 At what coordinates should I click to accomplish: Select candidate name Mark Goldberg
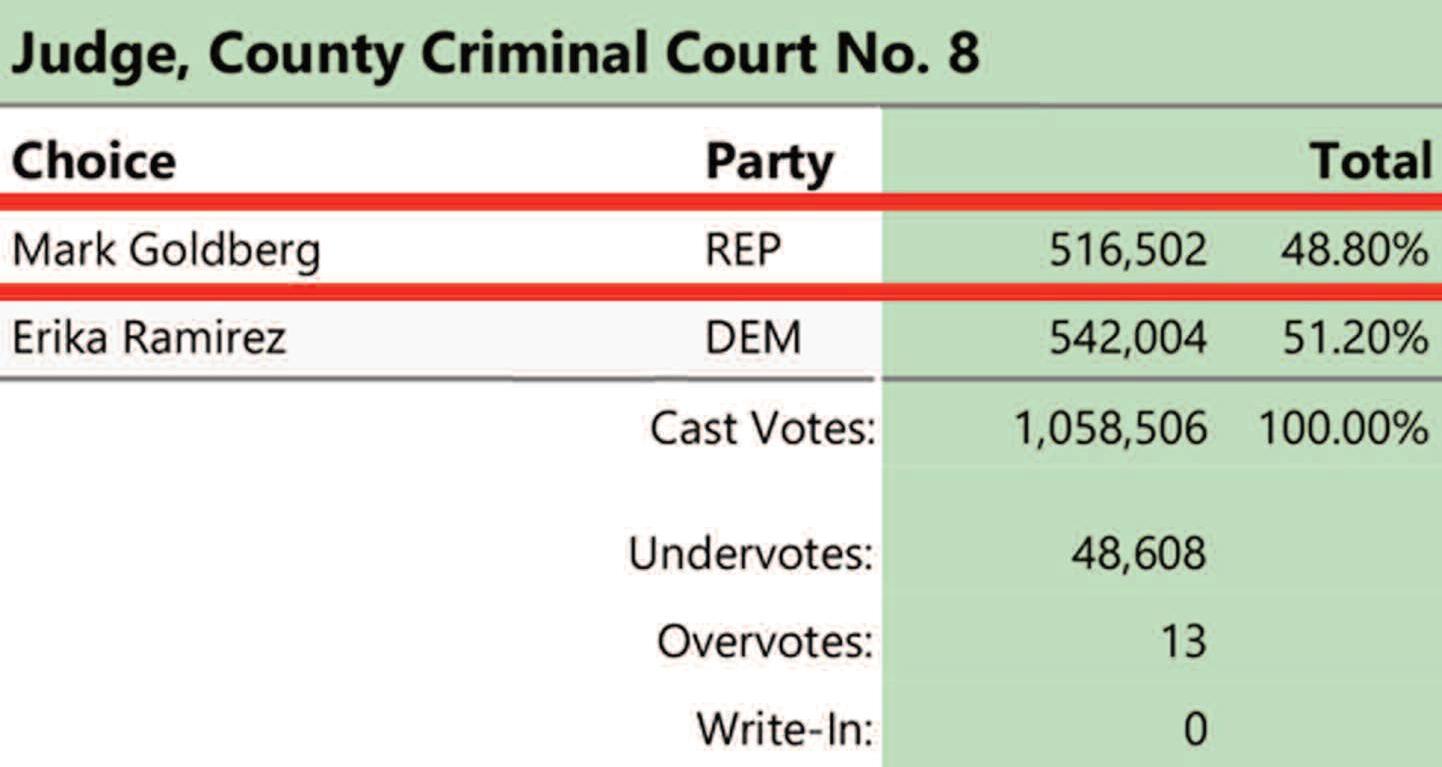click(x=166, y=250)
